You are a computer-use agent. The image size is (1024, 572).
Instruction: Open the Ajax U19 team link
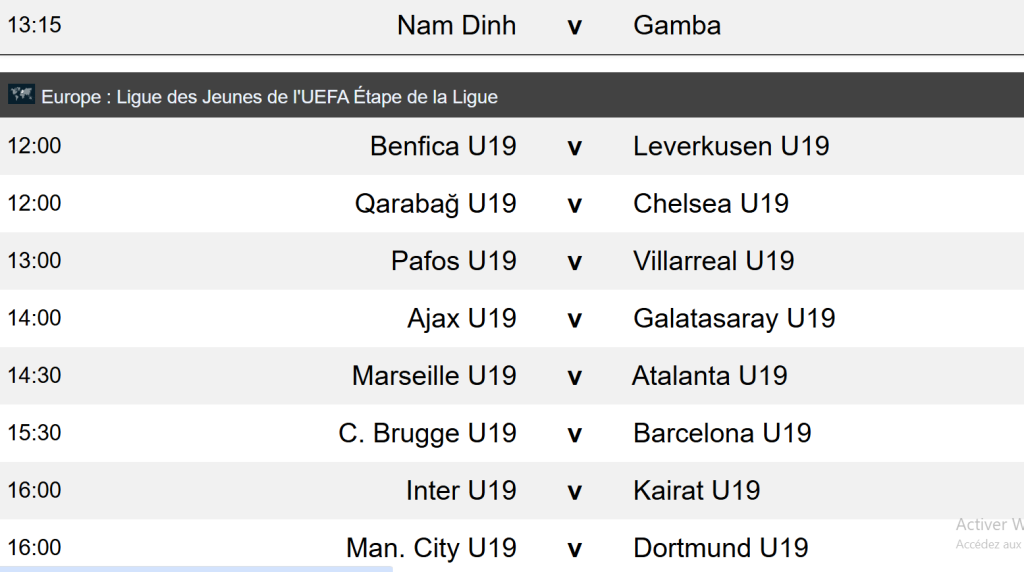462,319
